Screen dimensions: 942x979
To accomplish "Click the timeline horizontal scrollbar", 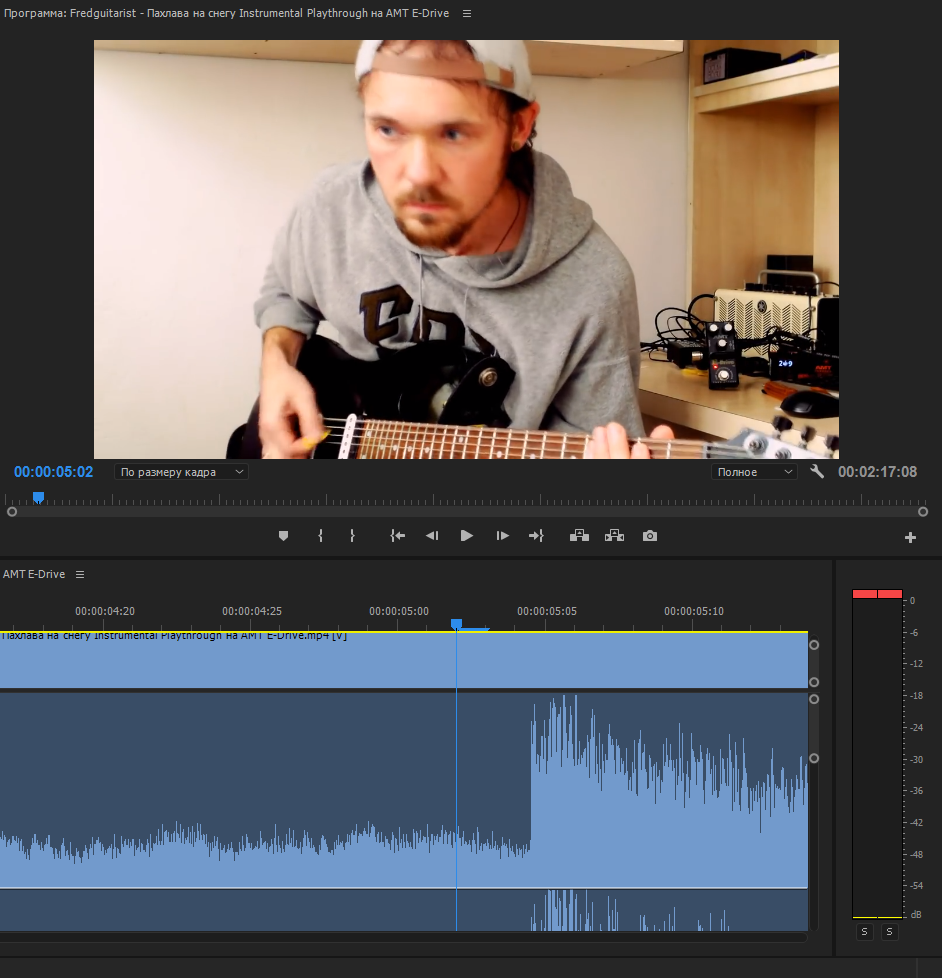I will pos(404,937).
